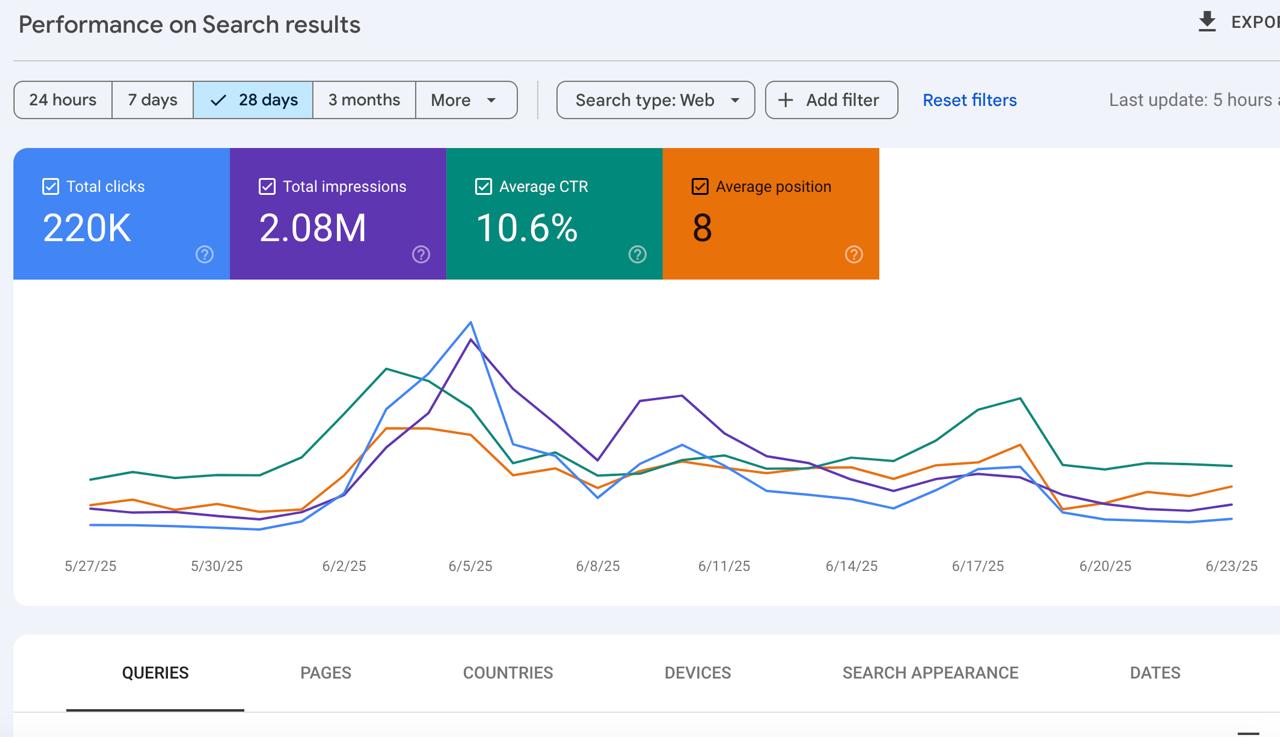The height and width of the screenshot is (737, 1280).
Task: Open help icon on Average position card
Action: (x=853, y=255)
